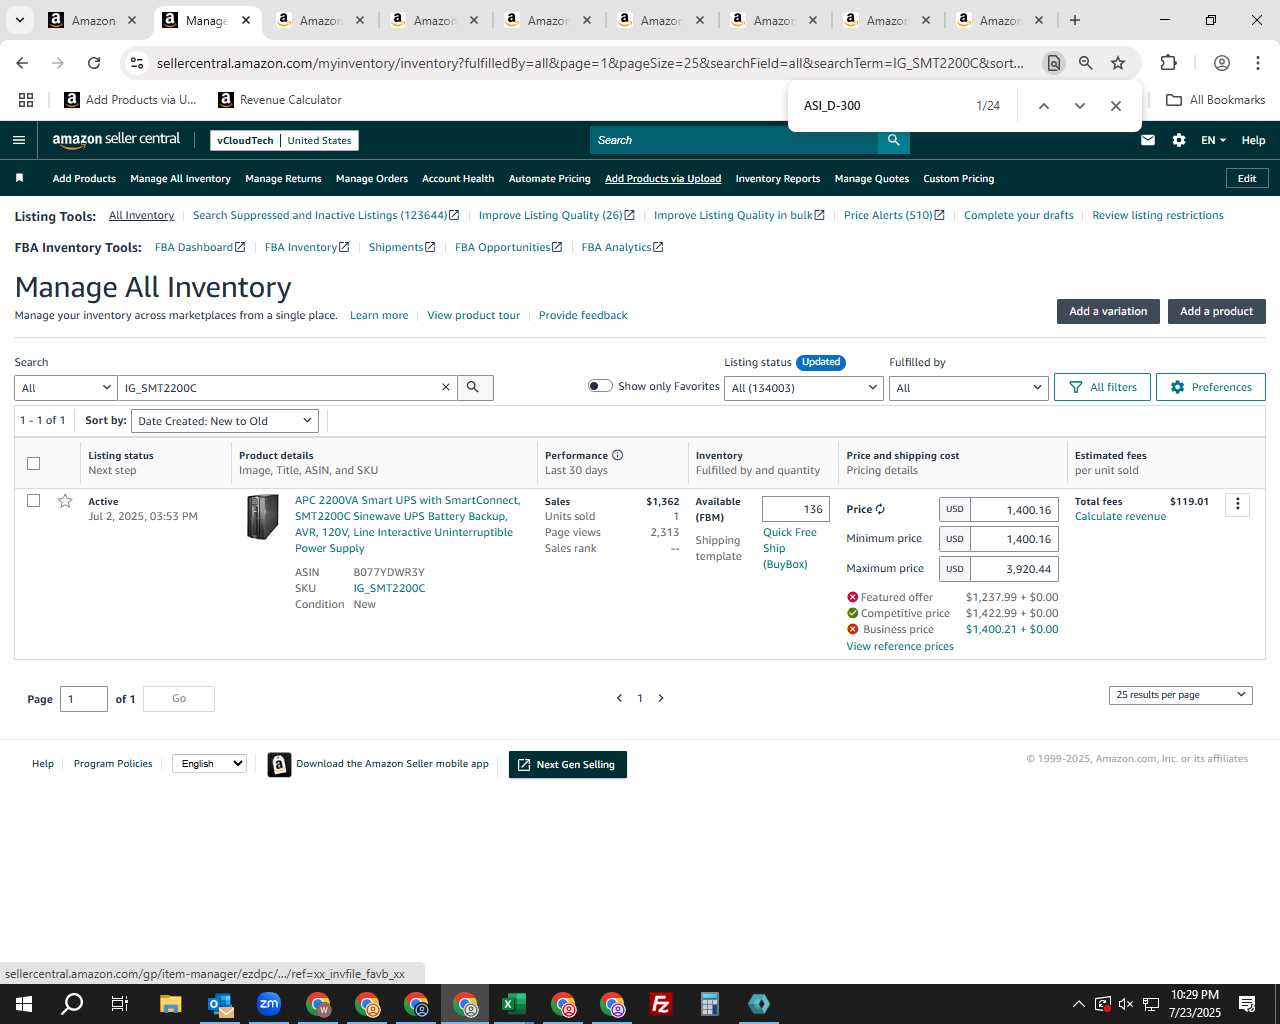Click the Add a product button
This screenshot has height=1024, width=1280.
pyautogui.click(x=1216, y=311)
